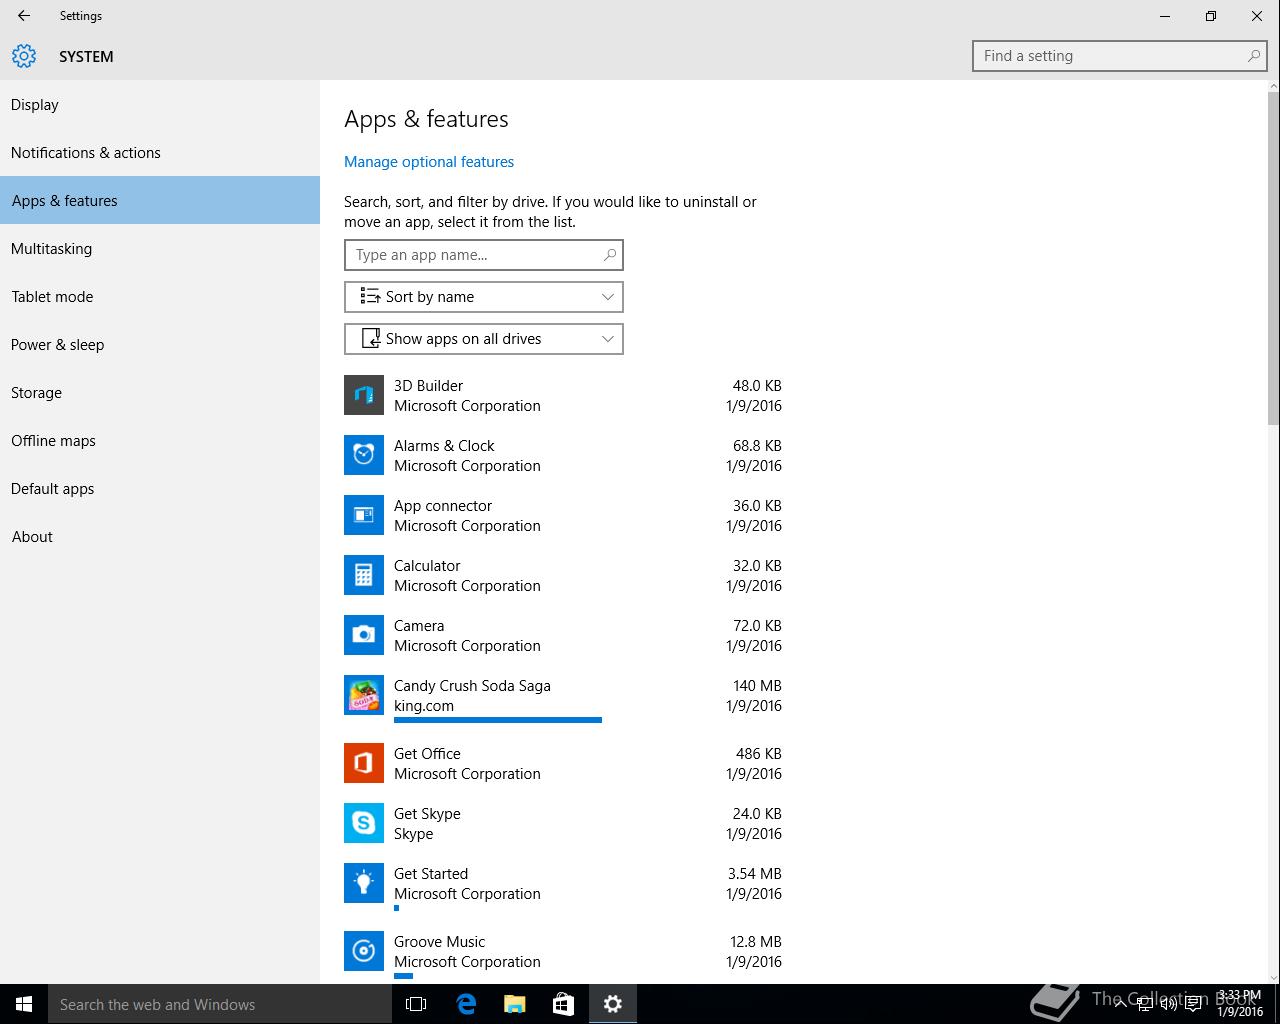The width and height of the screenshot is (1280, 1024).
Task: Select the Candy Crush Soda Saga name text
Action: [472, 686]
